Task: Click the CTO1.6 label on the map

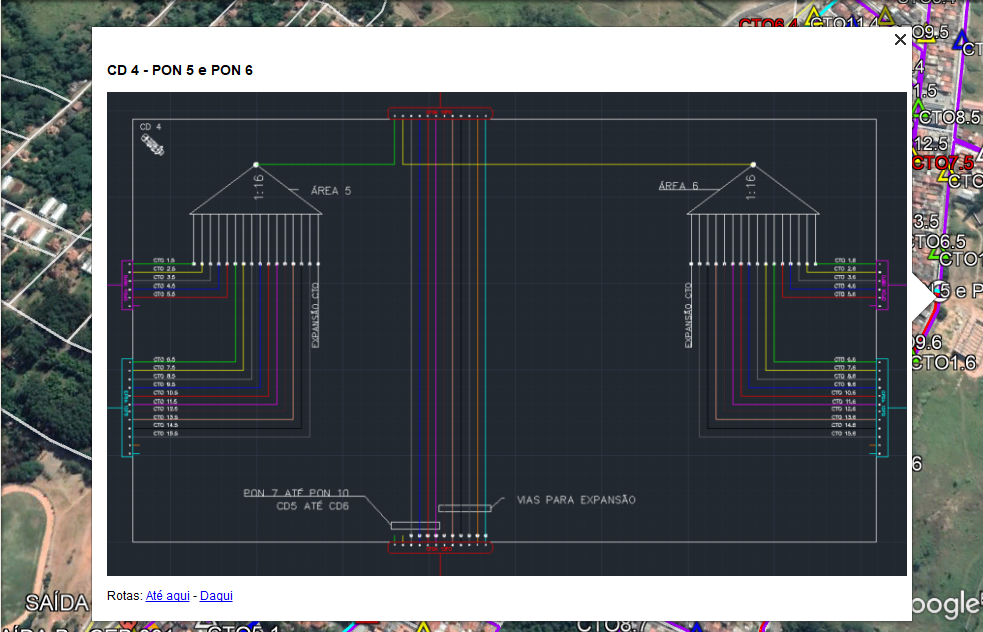Action: tap(945, 363)
